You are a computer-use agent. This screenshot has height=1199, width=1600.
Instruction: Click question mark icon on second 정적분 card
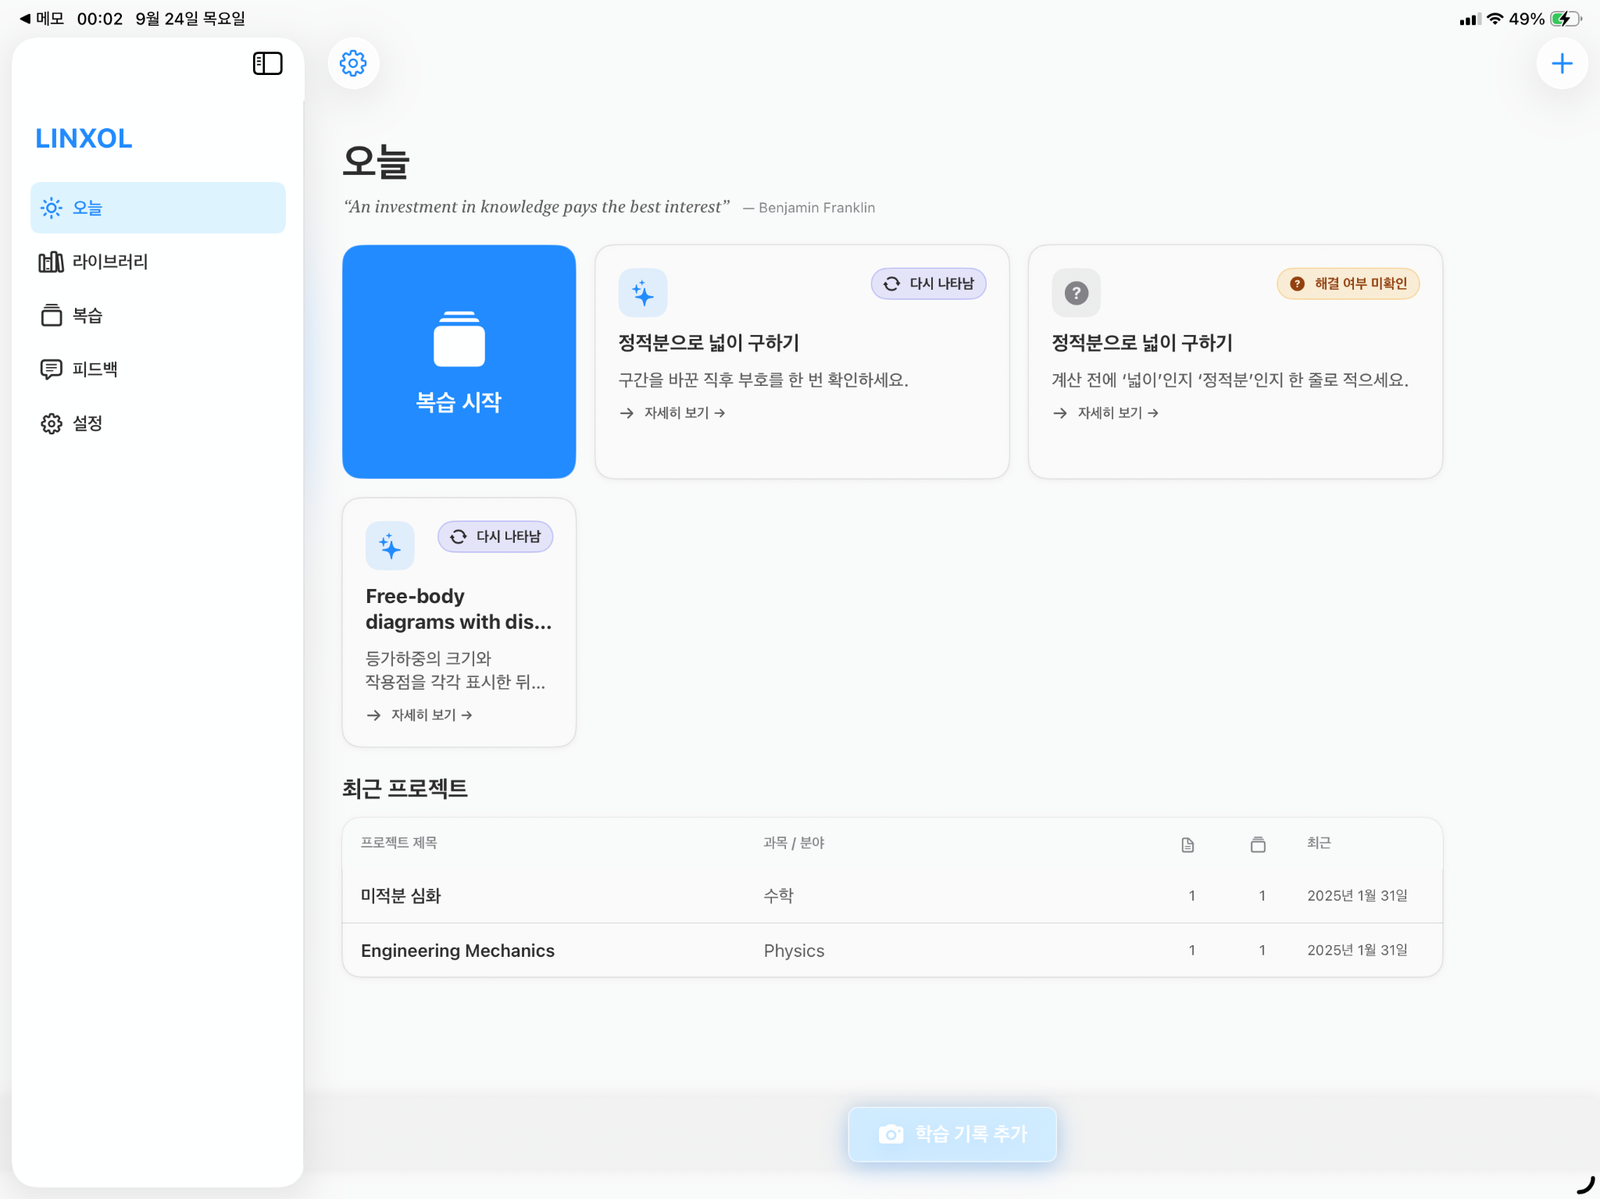tap(1076, 293)
